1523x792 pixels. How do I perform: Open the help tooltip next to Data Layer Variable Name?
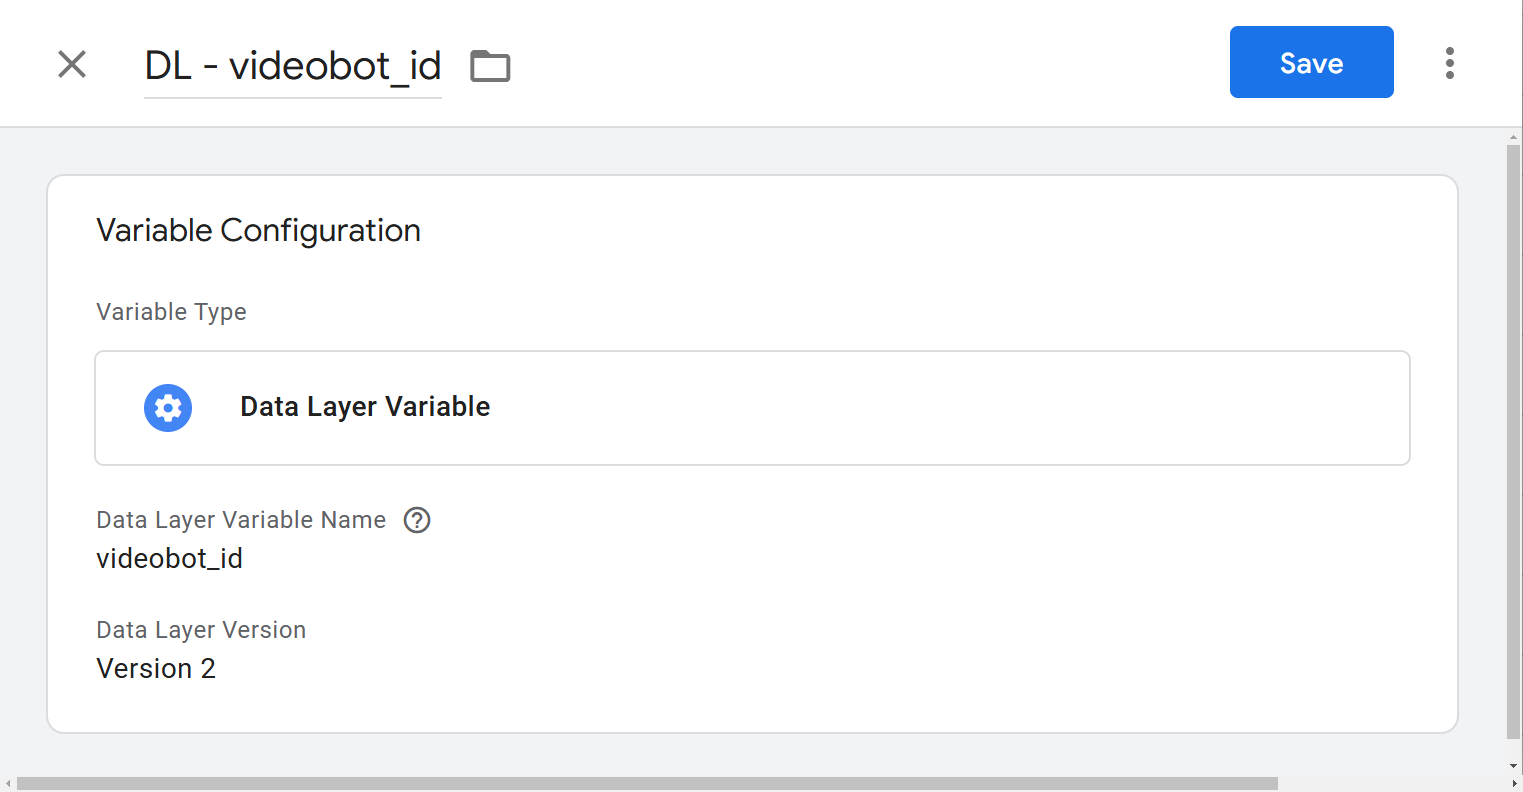point(417,519)
